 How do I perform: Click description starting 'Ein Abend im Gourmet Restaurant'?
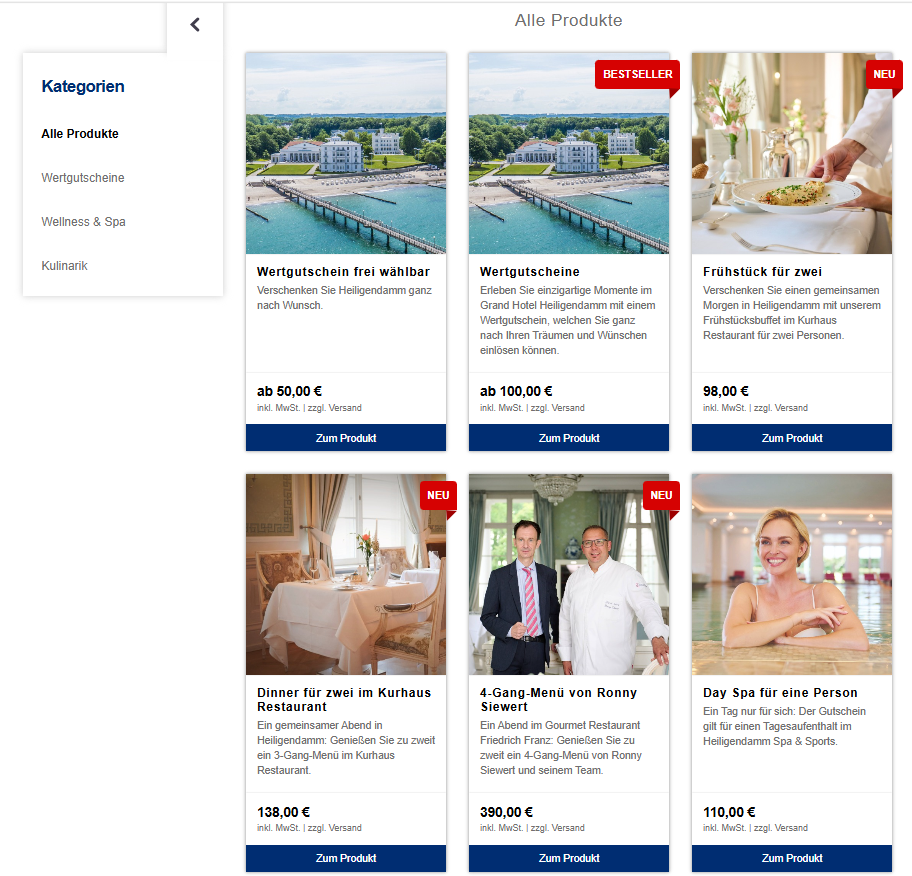[561, 748]
